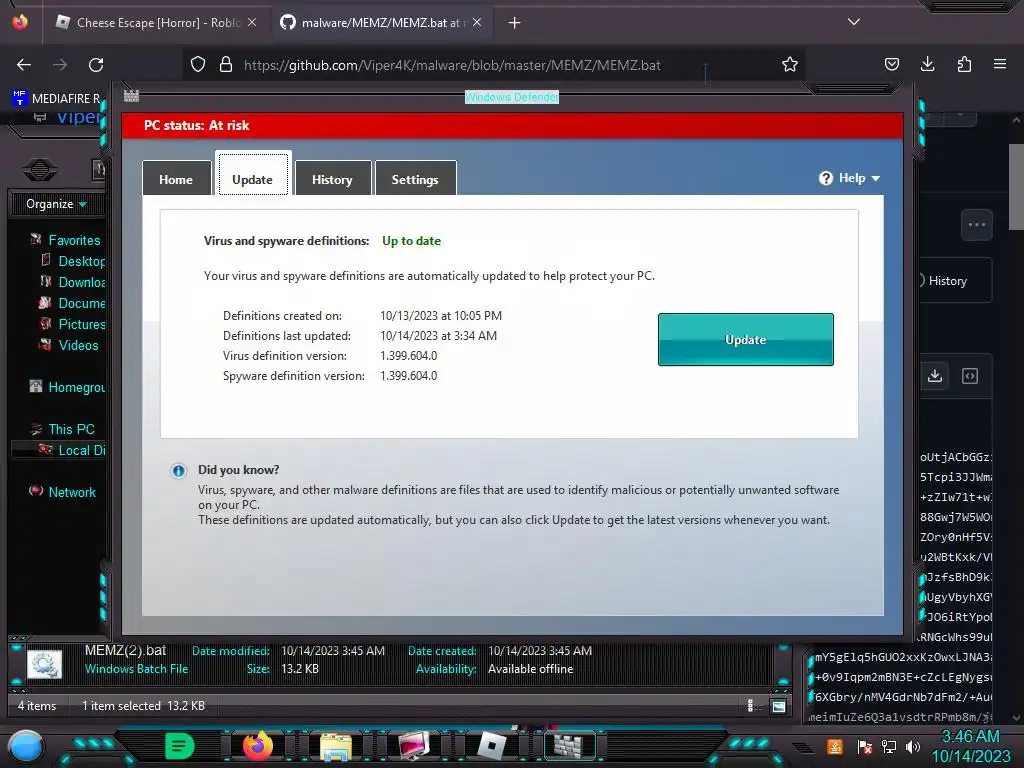Viewport: 1024px width, 768px height.
Task: Open the Settings tab in Windows Defender
Action: (415, 178)
